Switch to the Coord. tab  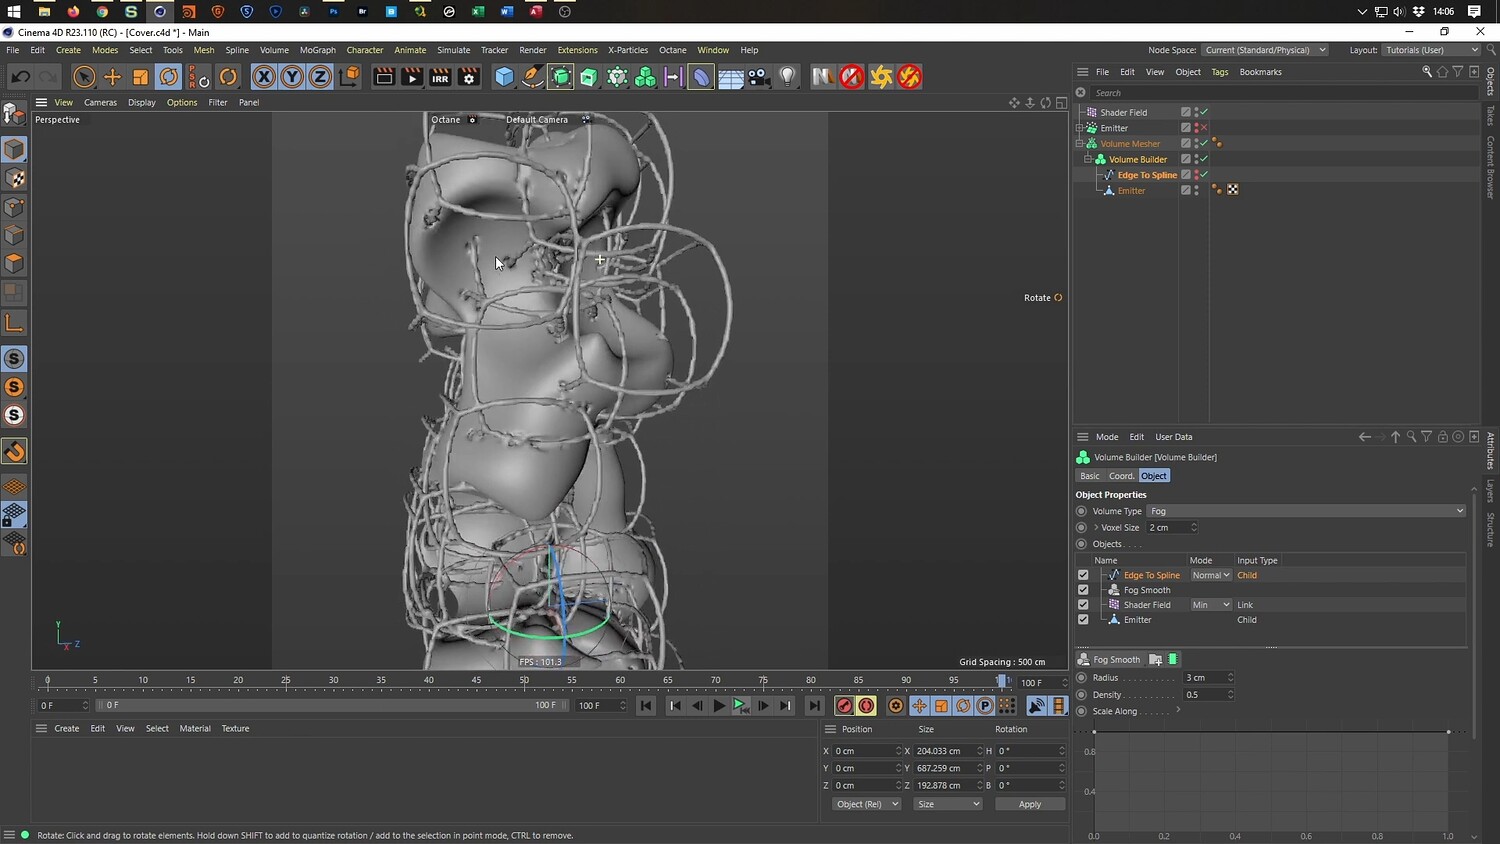pos(1121,476)
